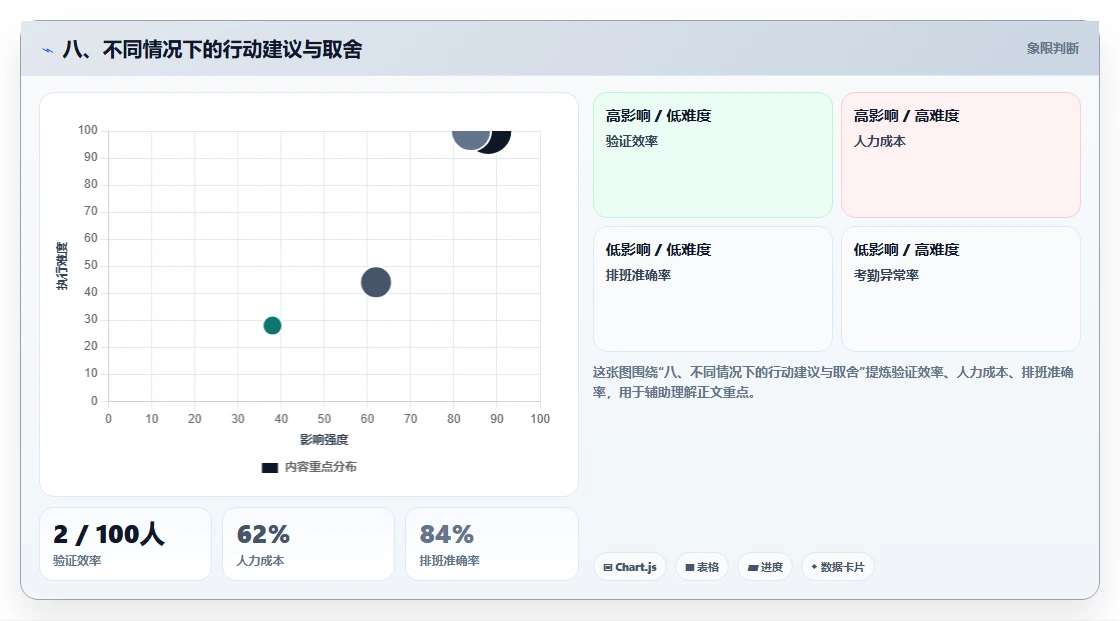Image resolution: width=1120 pixels, height=621 pixels.
Task: Click the 62% 人力成本 stat card
Action: click(x=308, y=544)
